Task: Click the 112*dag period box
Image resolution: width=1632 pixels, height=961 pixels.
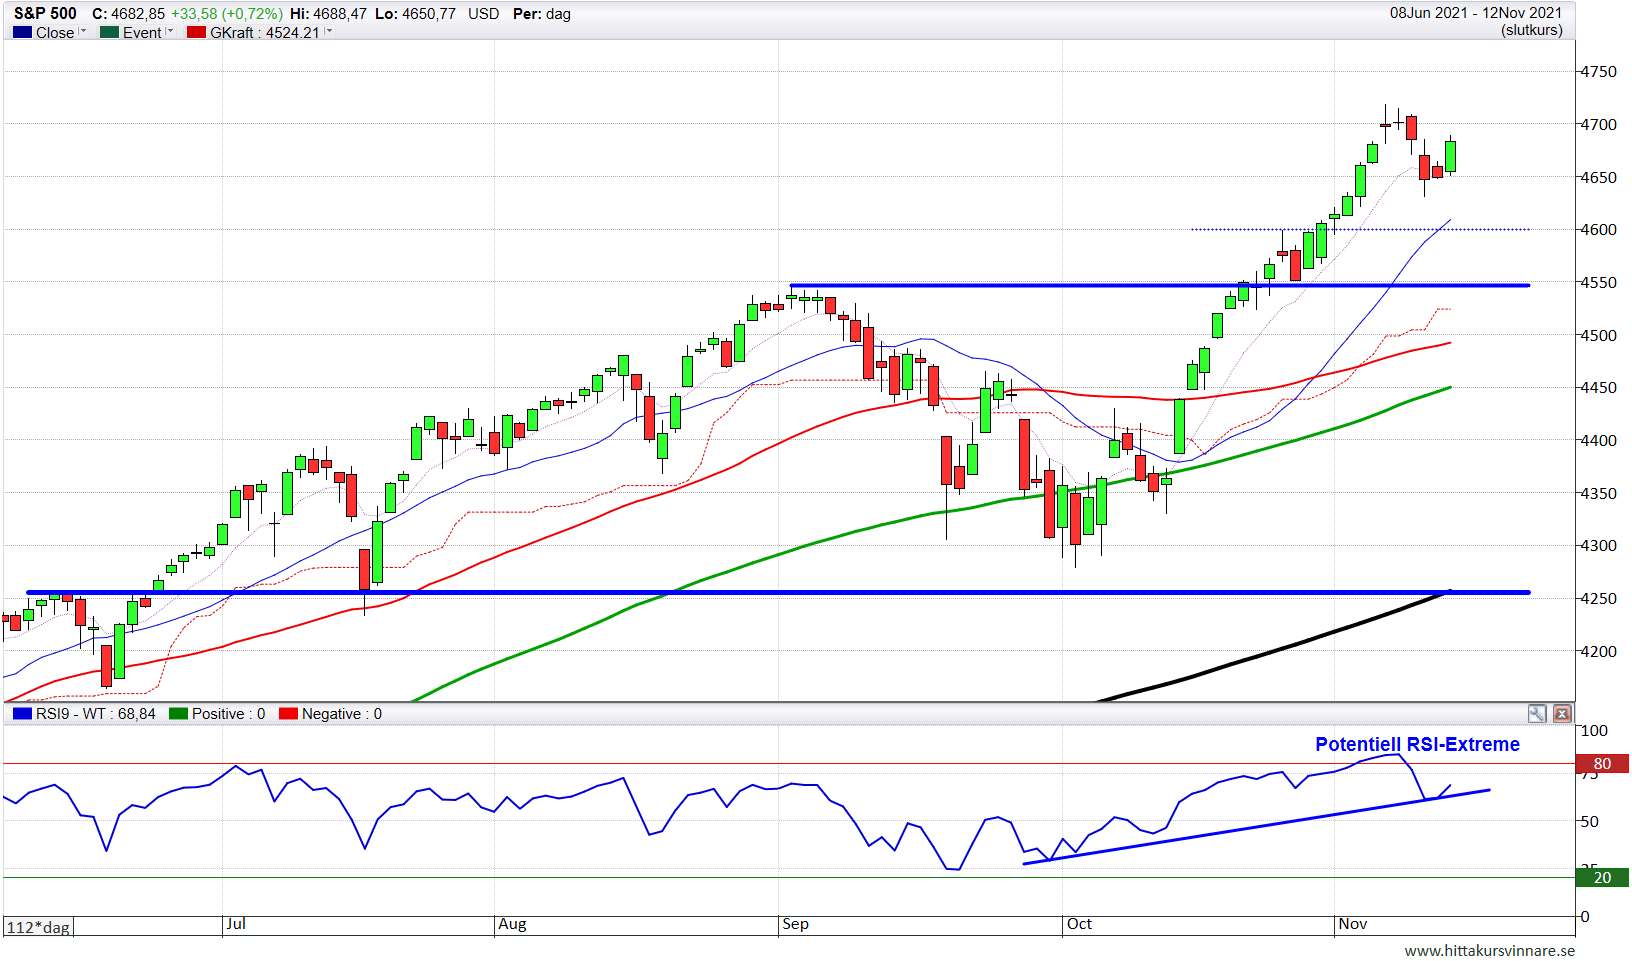Action: 38,927
